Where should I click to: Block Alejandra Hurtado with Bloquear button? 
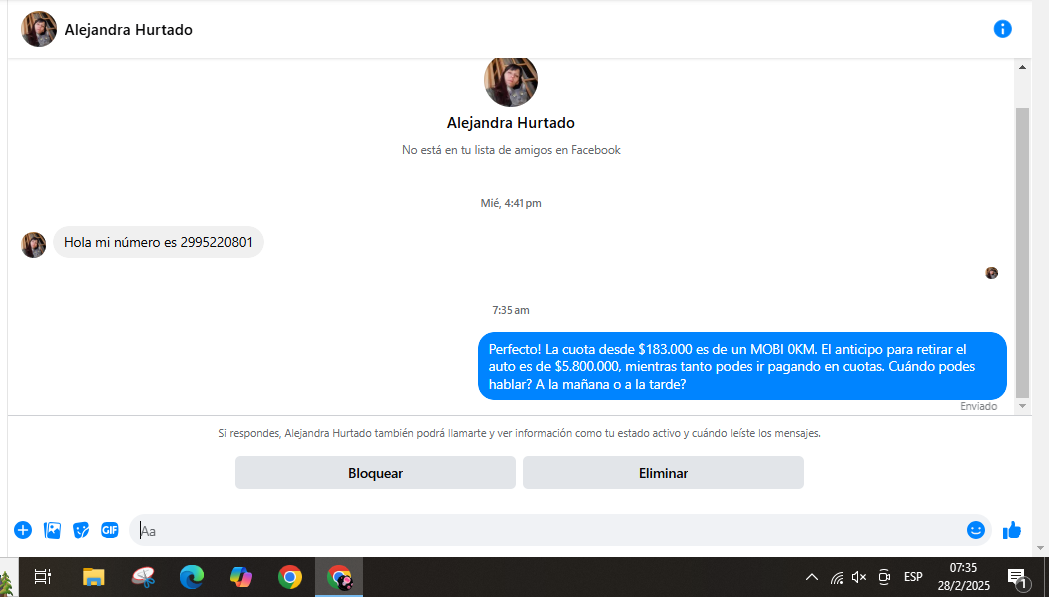[375, 473]
